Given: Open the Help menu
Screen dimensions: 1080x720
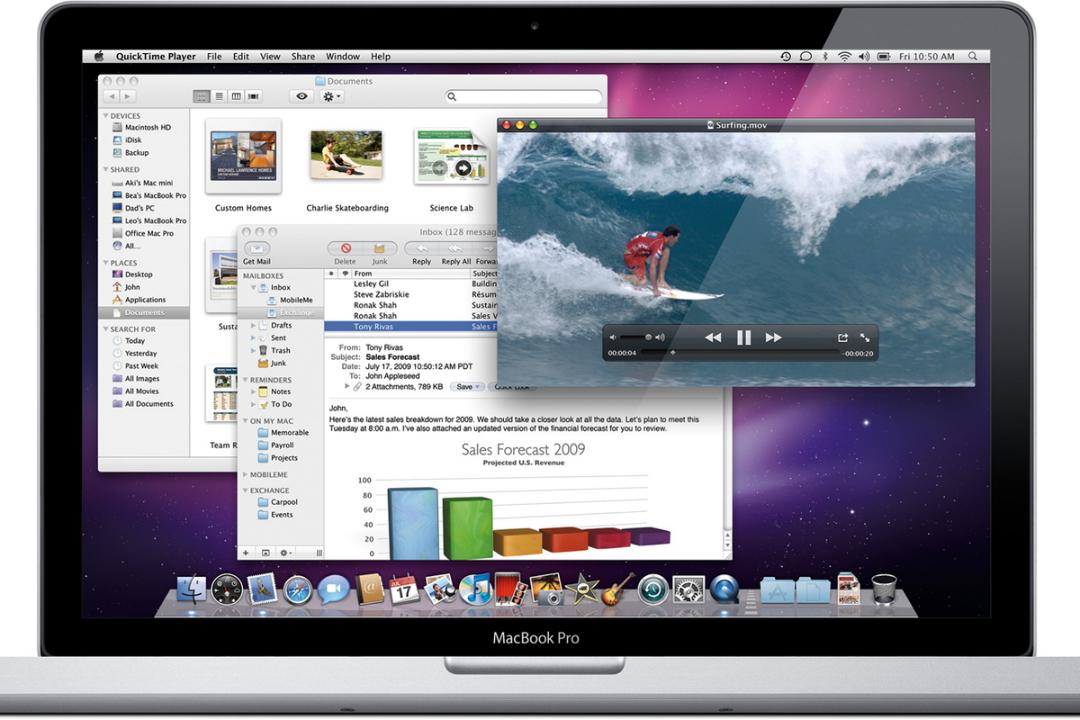Looking at the screenshot, I should coord(381,56).
